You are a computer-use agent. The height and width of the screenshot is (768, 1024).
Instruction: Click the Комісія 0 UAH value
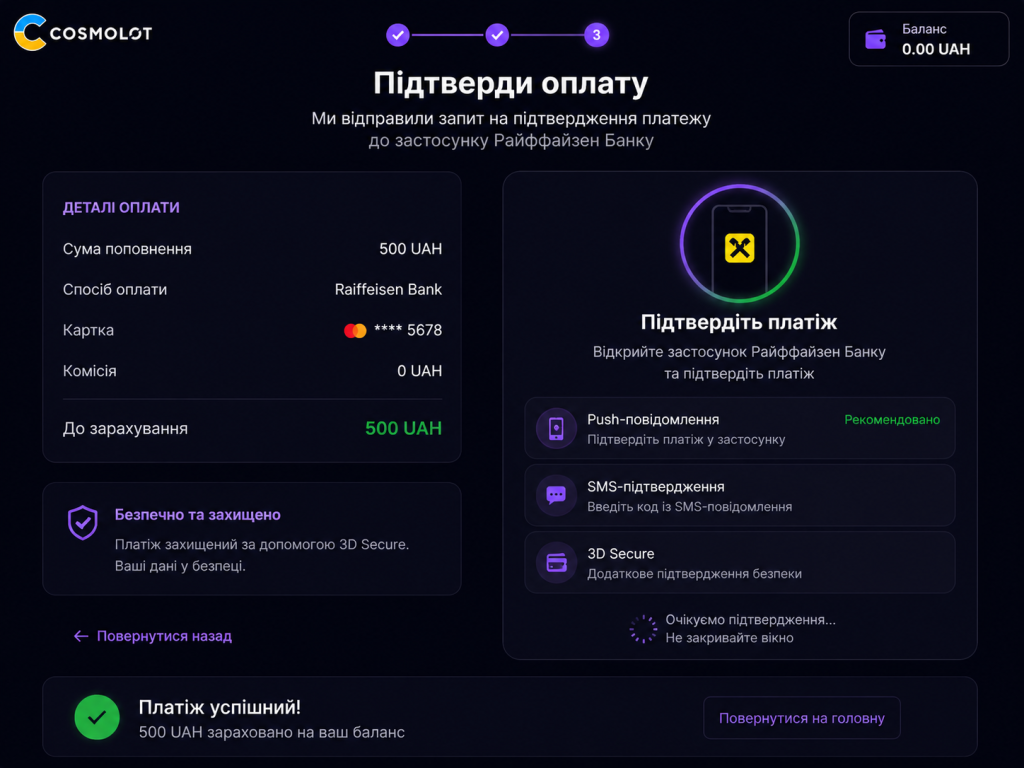[x=419, y=371]
